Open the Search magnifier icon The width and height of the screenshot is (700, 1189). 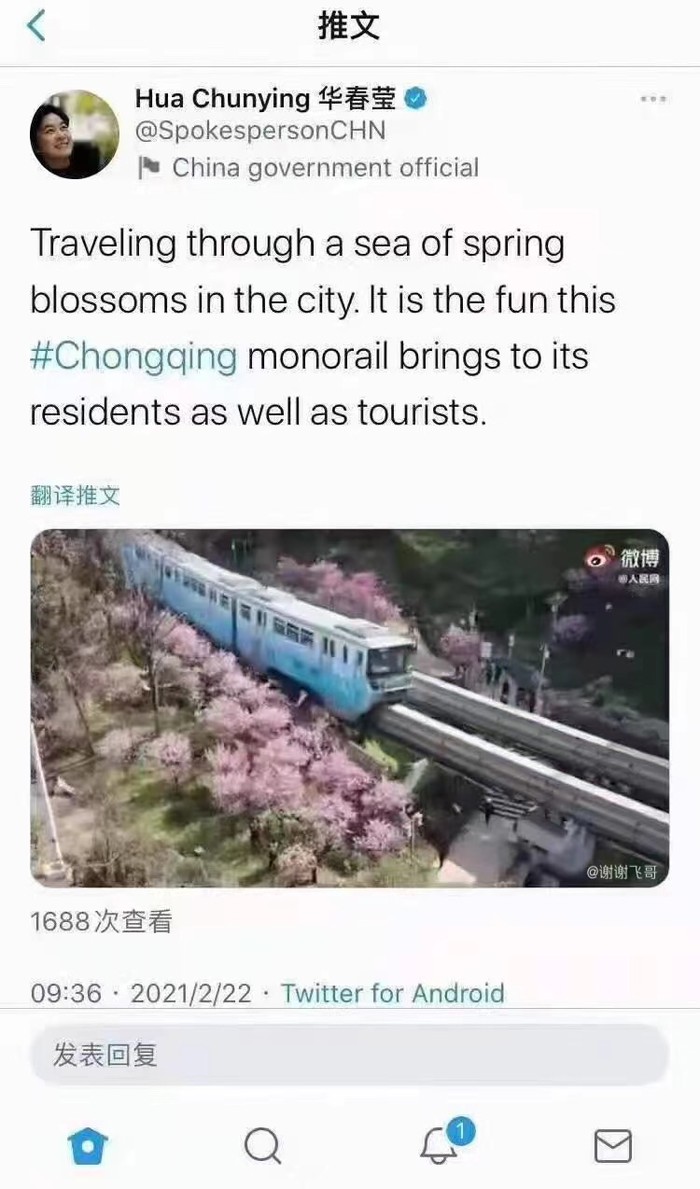[x=263, y=1145]
